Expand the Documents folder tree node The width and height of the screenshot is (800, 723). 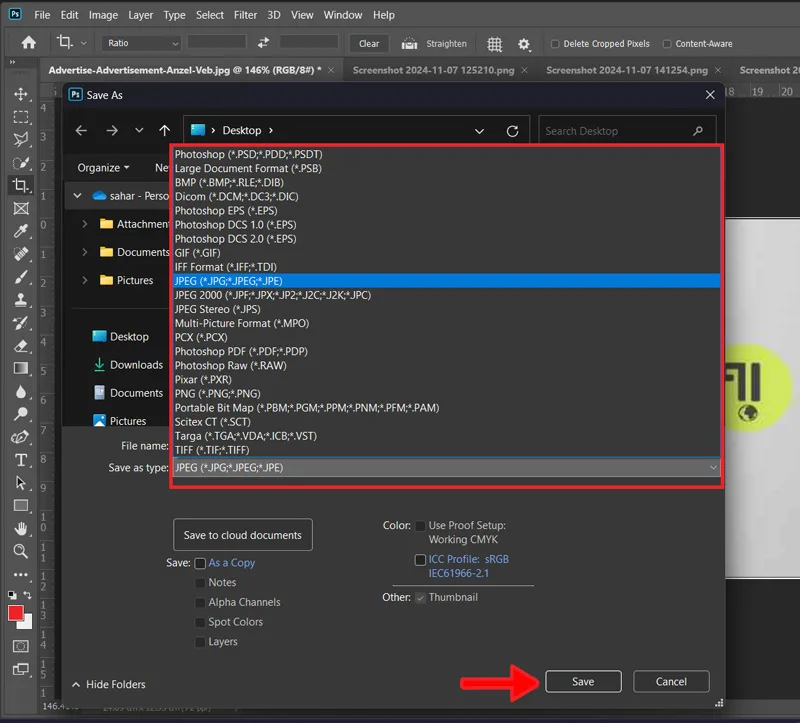[85, 252]
